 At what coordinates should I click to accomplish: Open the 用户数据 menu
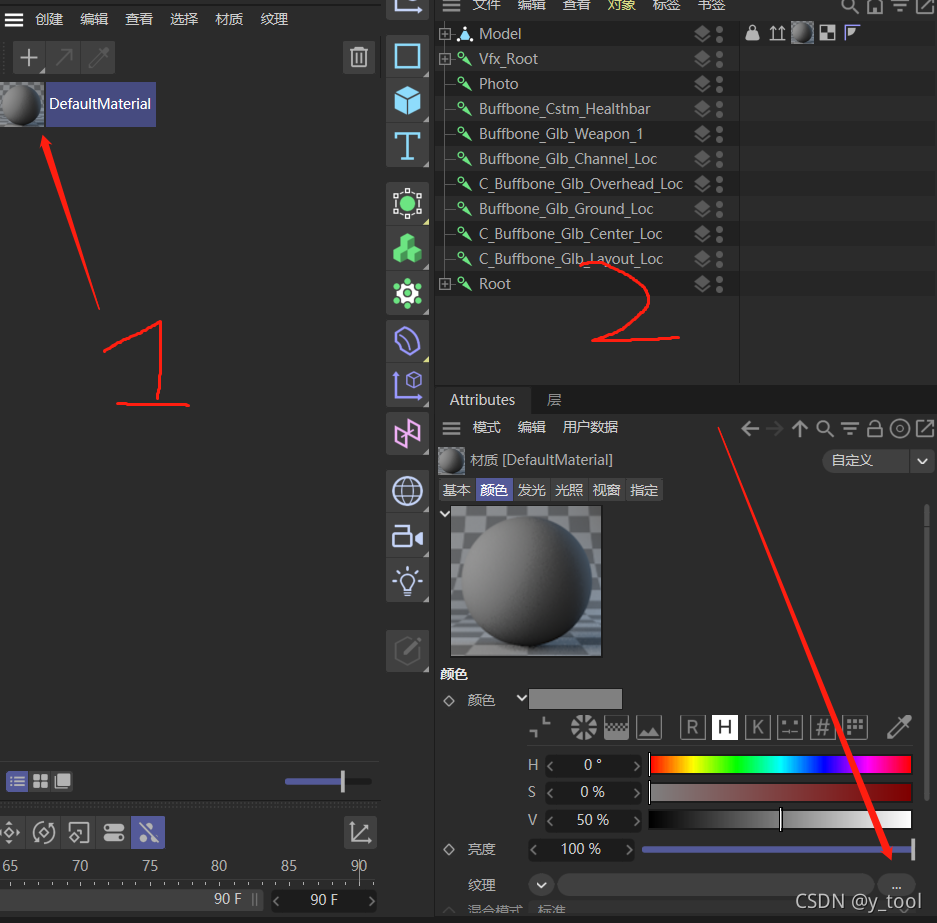point(590,427)
